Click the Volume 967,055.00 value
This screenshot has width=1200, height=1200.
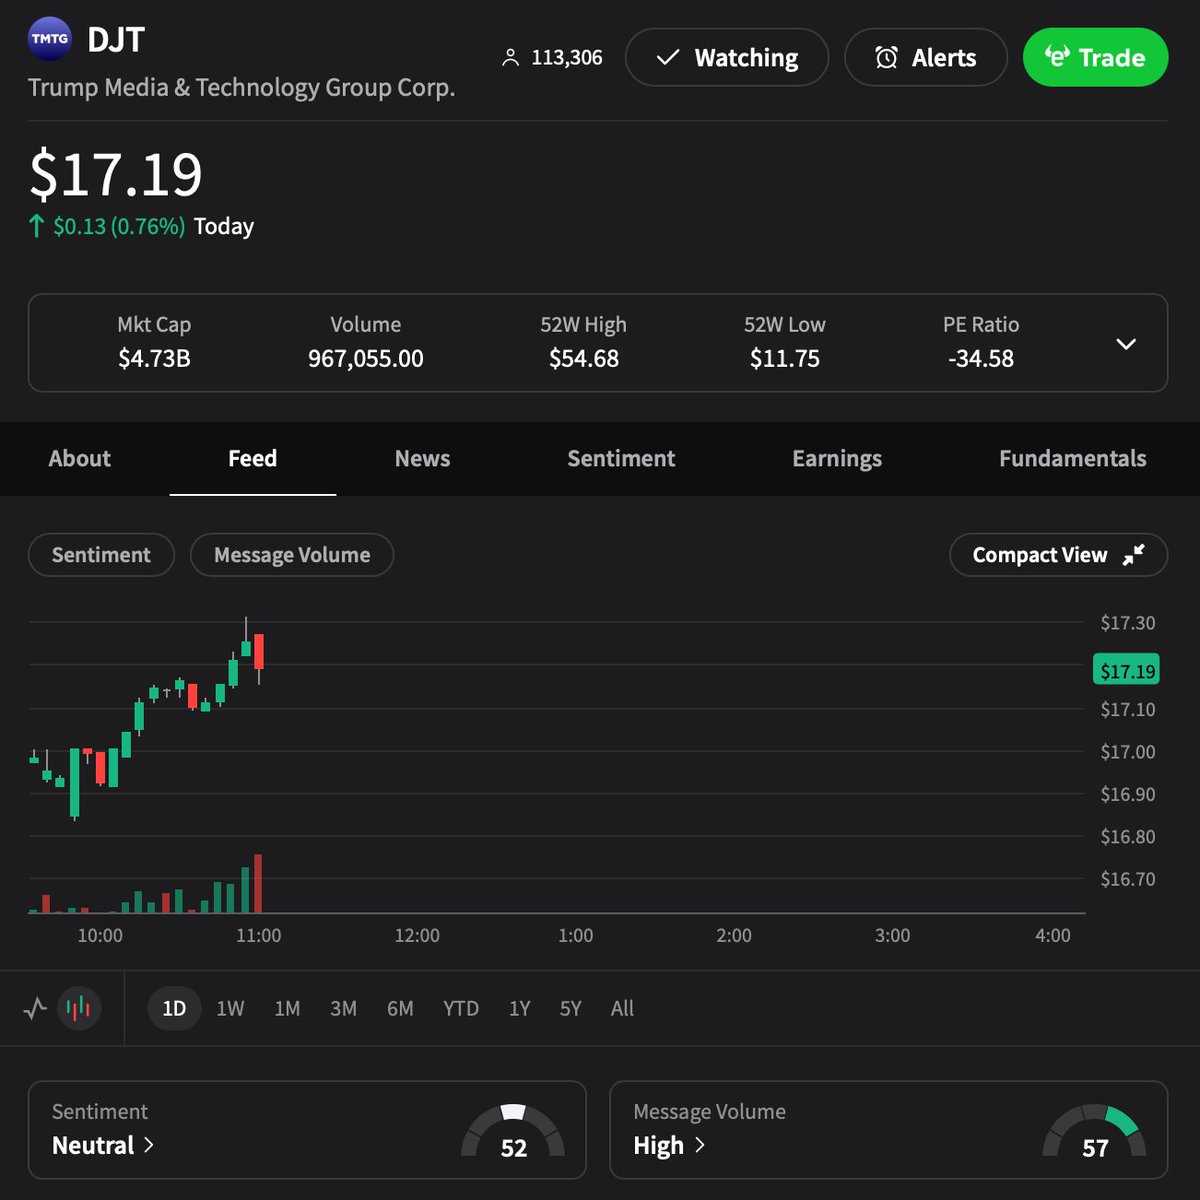click(x=366, y=358)
